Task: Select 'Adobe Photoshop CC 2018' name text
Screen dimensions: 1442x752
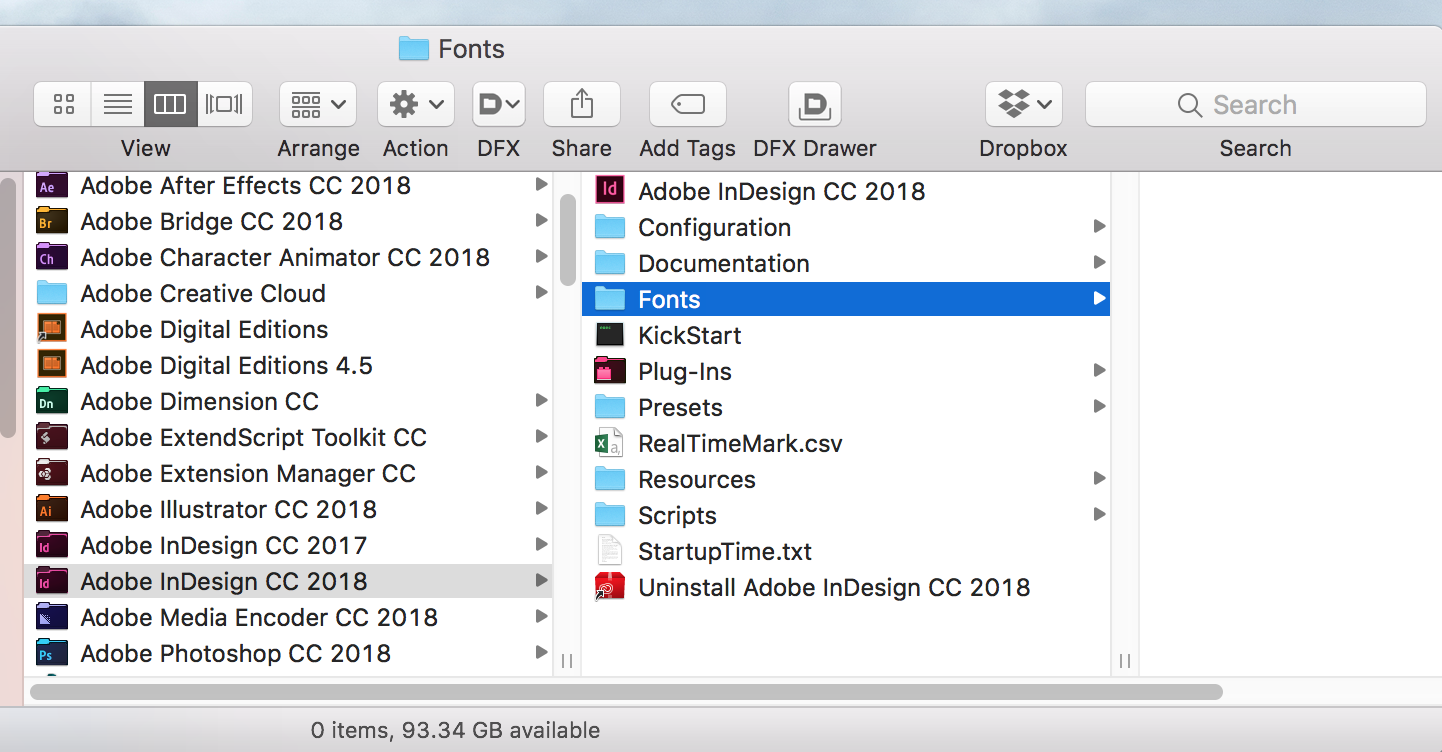Action: coord(236,654)
